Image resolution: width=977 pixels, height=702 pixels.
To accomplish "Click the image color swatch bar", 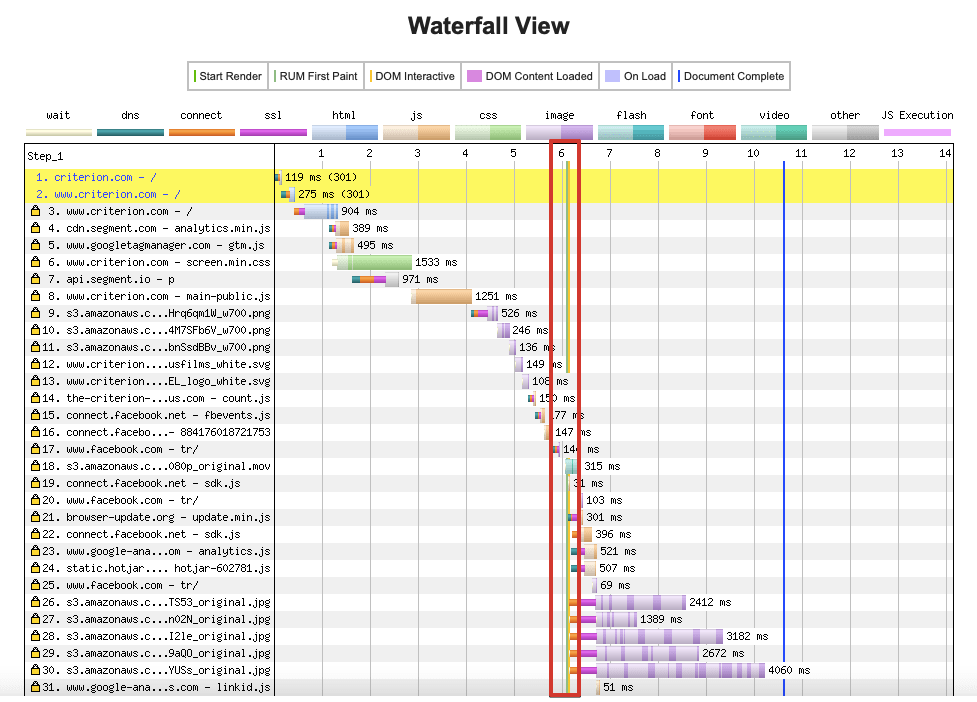I will click(x=560, y=132).
